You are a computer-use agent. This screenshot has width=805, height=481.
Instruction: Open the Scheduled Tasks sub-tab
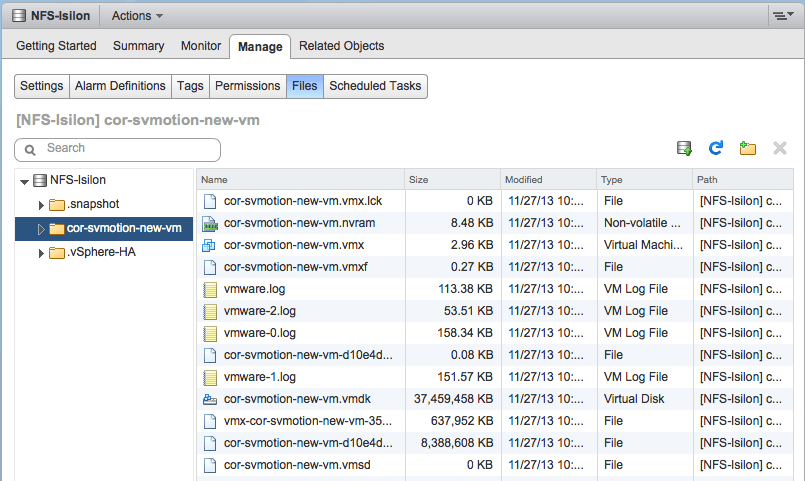coord(375,86)
